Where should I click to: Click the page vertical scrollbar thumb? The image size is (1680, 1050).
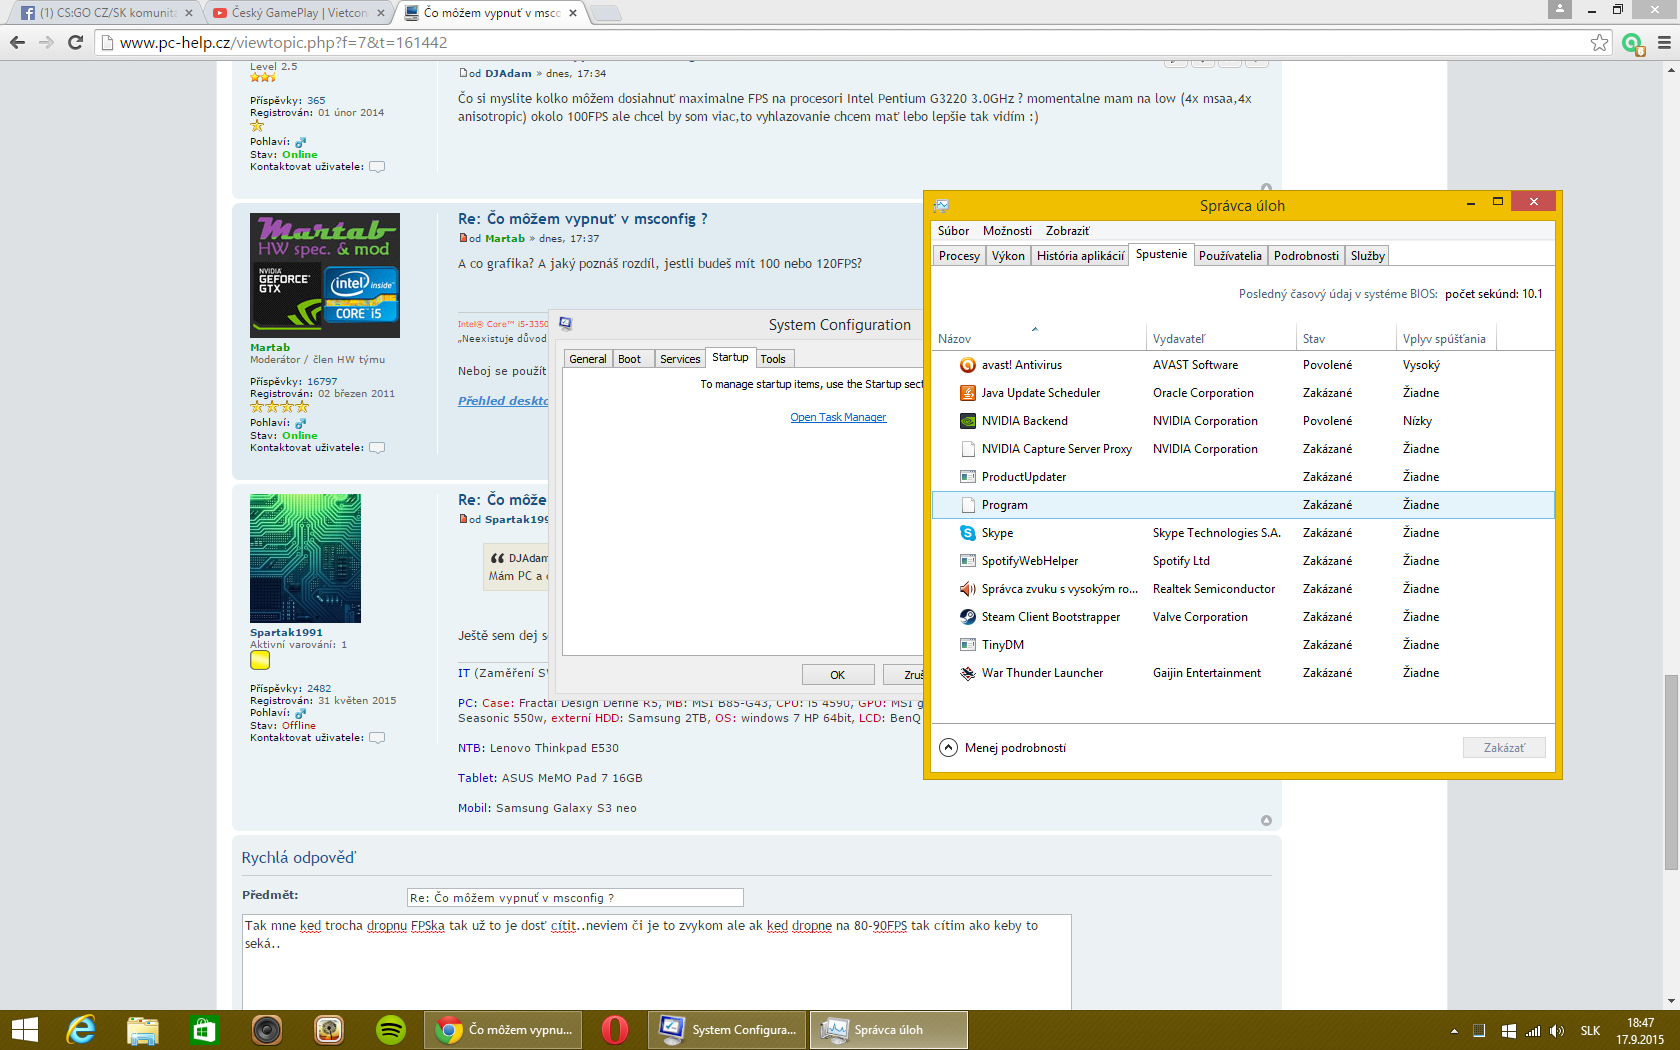tap(1671, 772)
